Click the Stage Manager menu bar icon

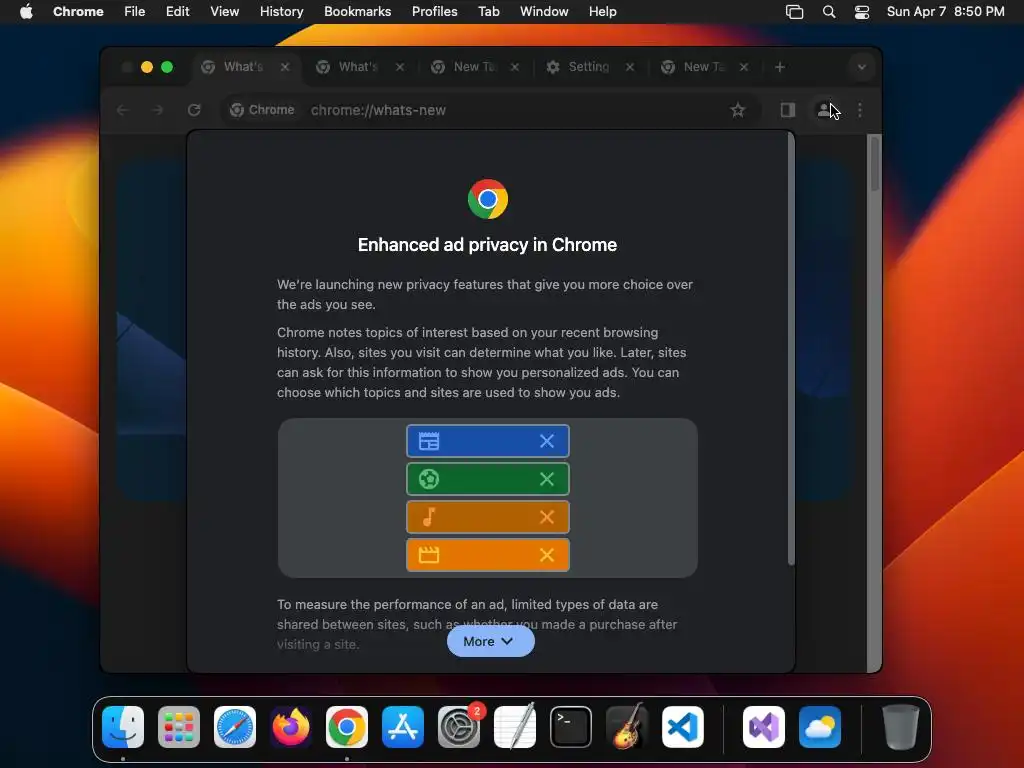click(x=794, y=11)
